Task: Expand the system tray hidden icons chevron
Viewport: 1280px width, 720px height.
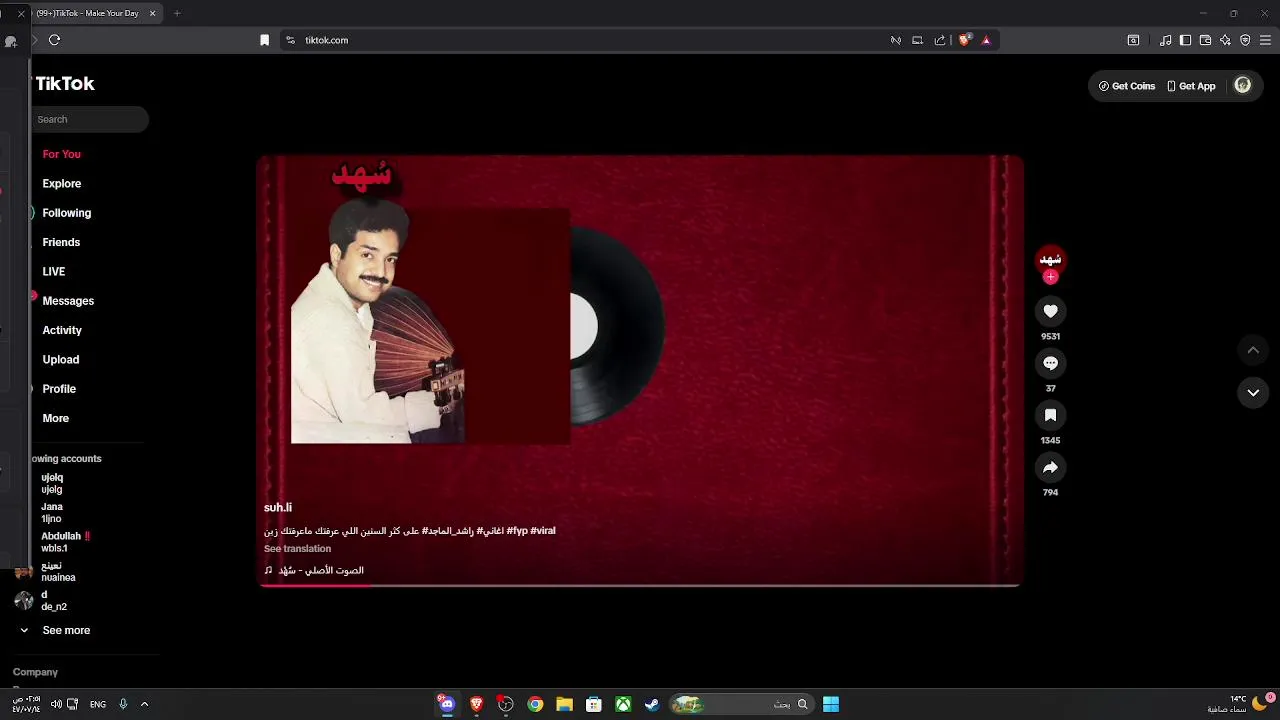Action: click(144, 704)
